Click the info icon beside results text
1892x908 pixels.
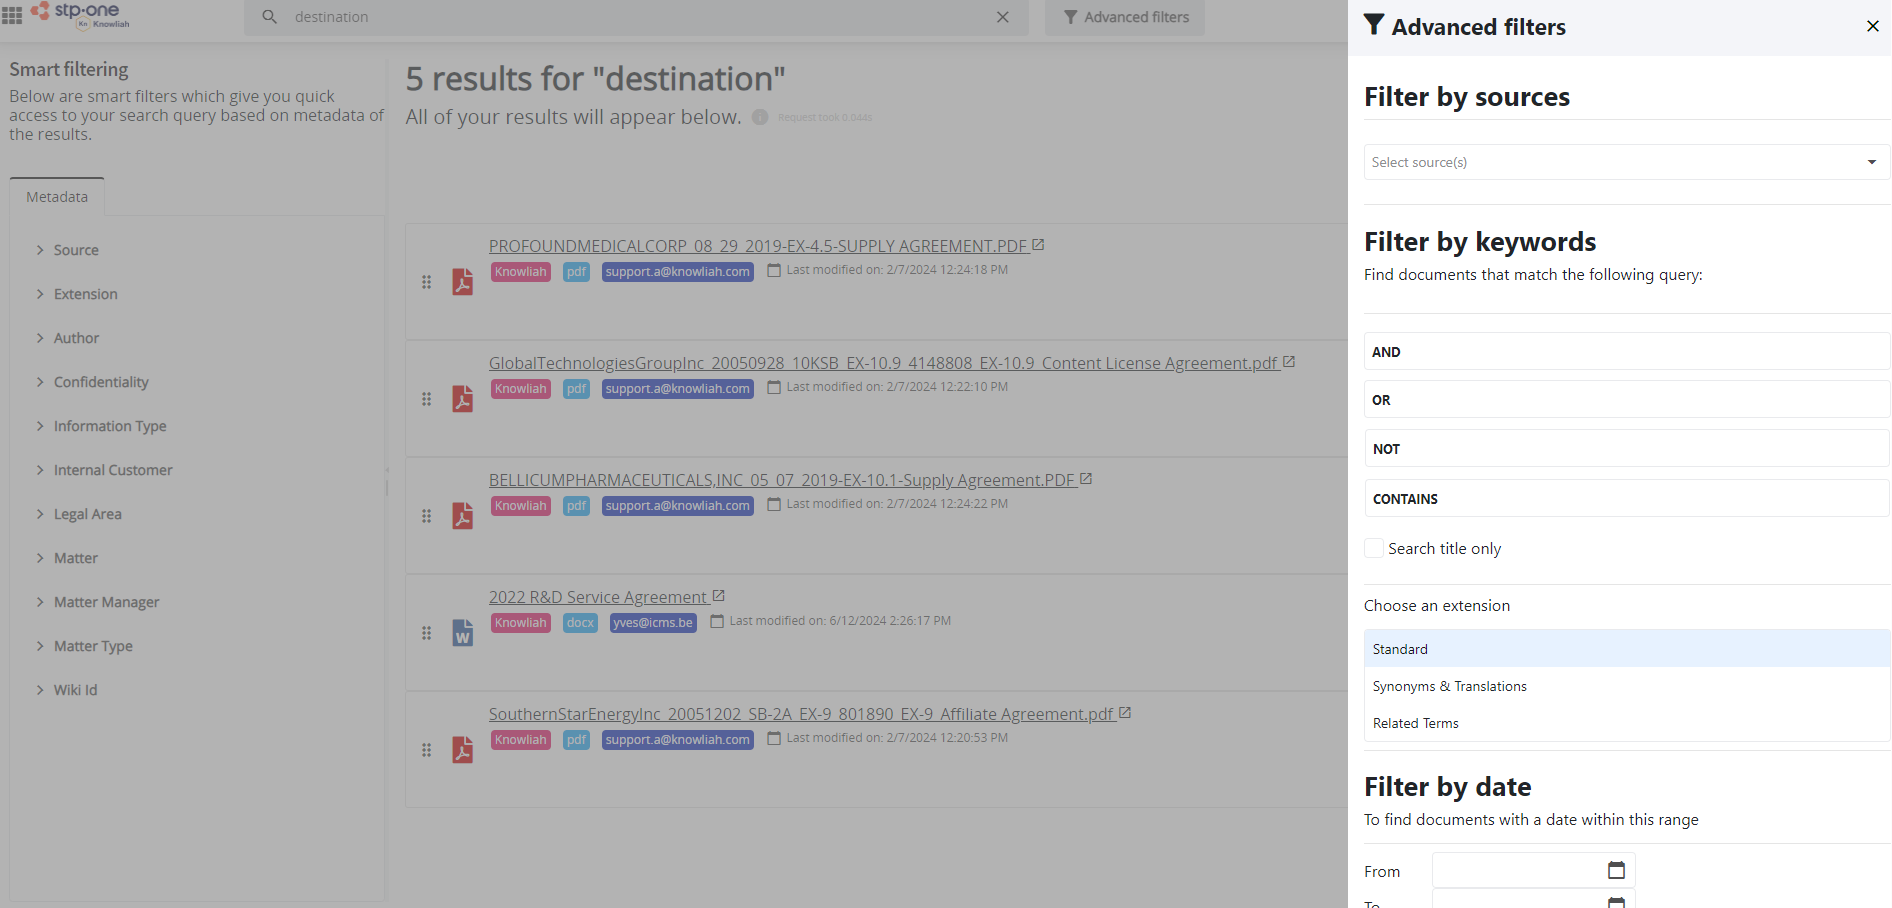pyautogui.click(x=760, y=117)
